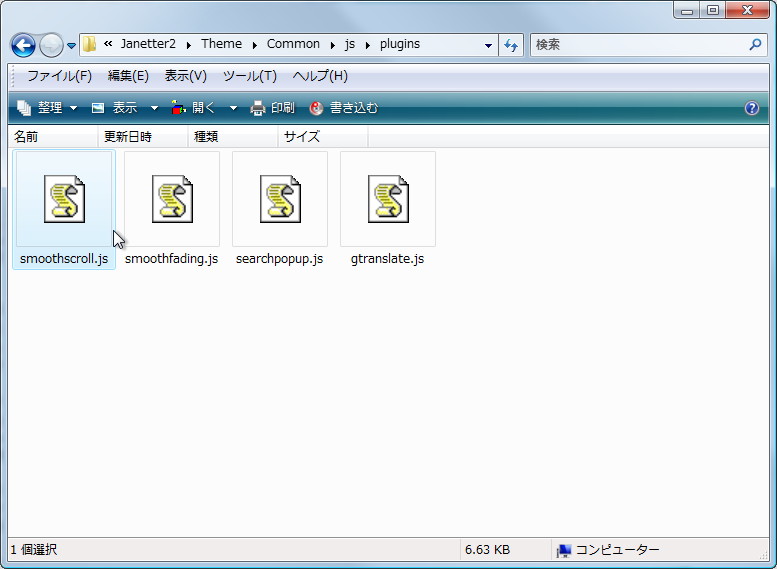Open the 表示(V) menu
The height and width of the screenshot is (569, 777).
pos(185,76)
